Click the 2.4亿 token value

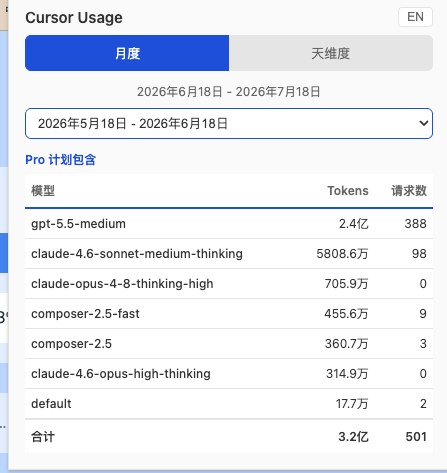click(x=354, y=224)
